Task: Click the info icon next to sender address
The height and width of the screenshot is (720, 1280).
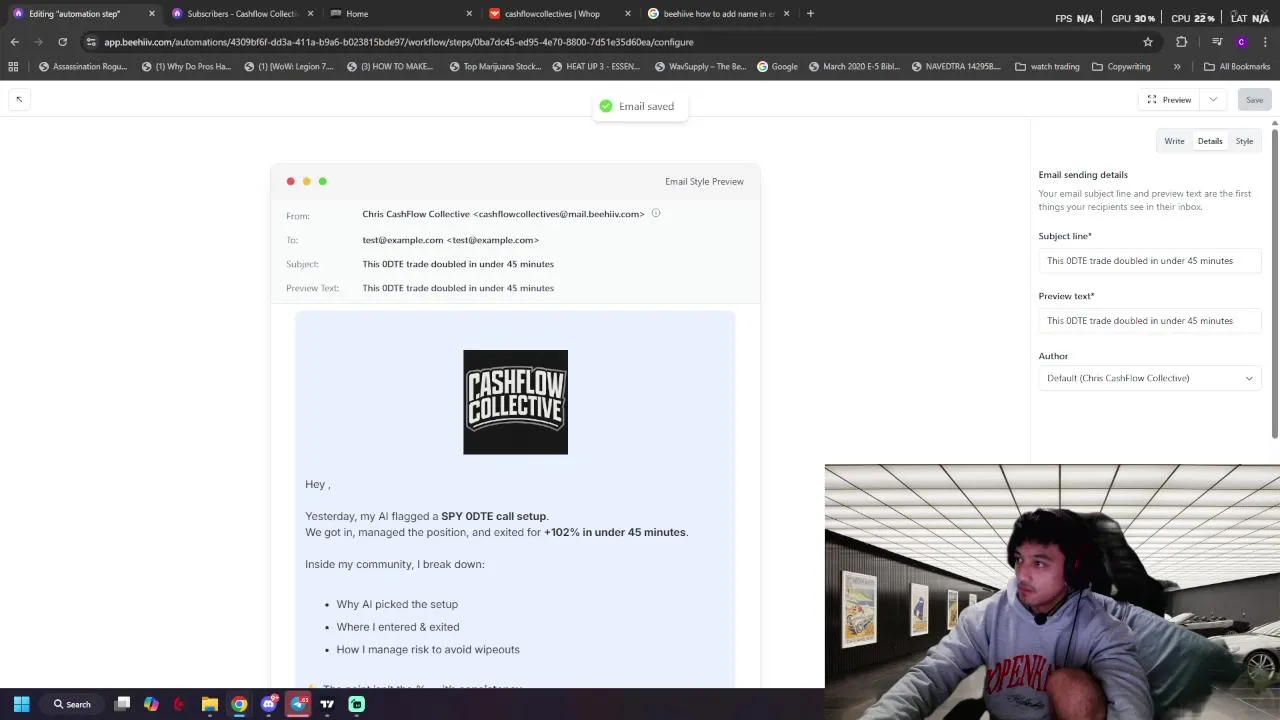Action: point(656,213)
